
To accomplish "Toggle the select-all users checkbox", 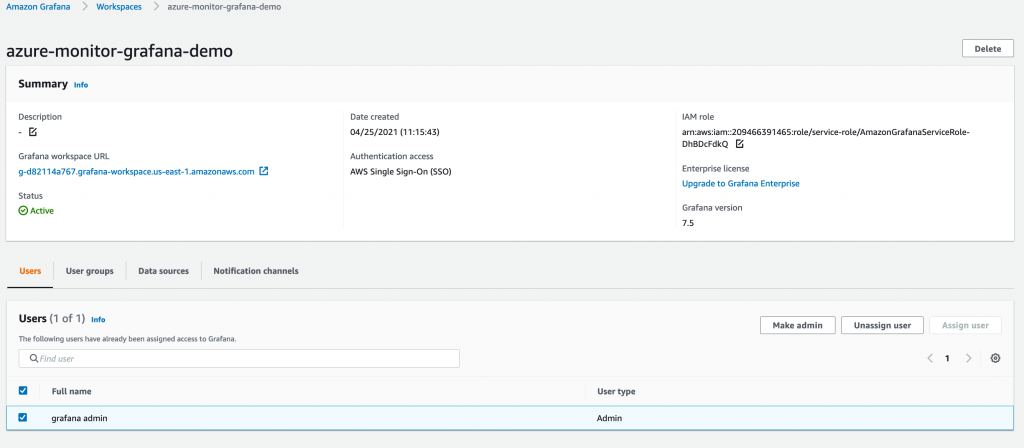I will tap(23, 391).
